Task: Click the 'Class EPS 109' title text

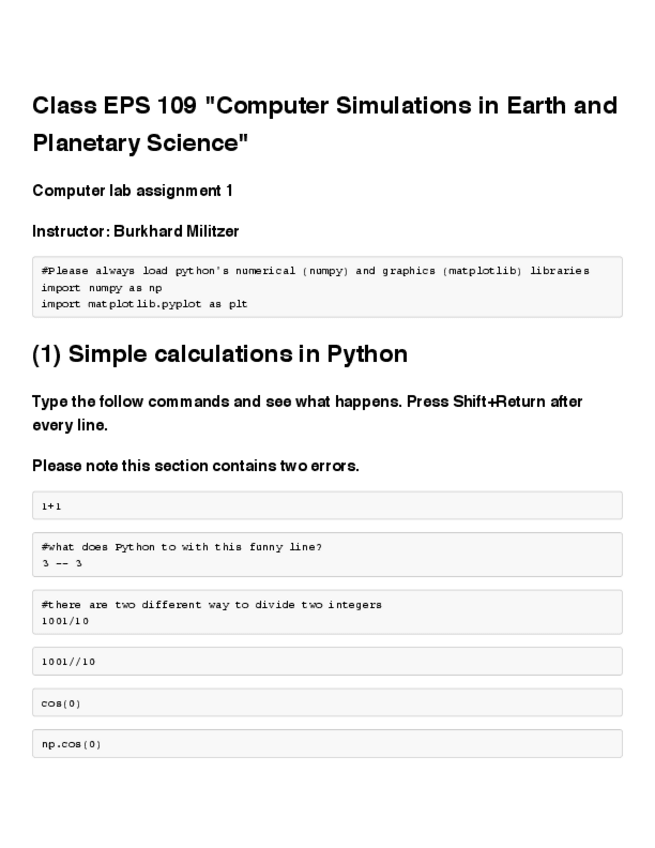Action: (110, 106)
